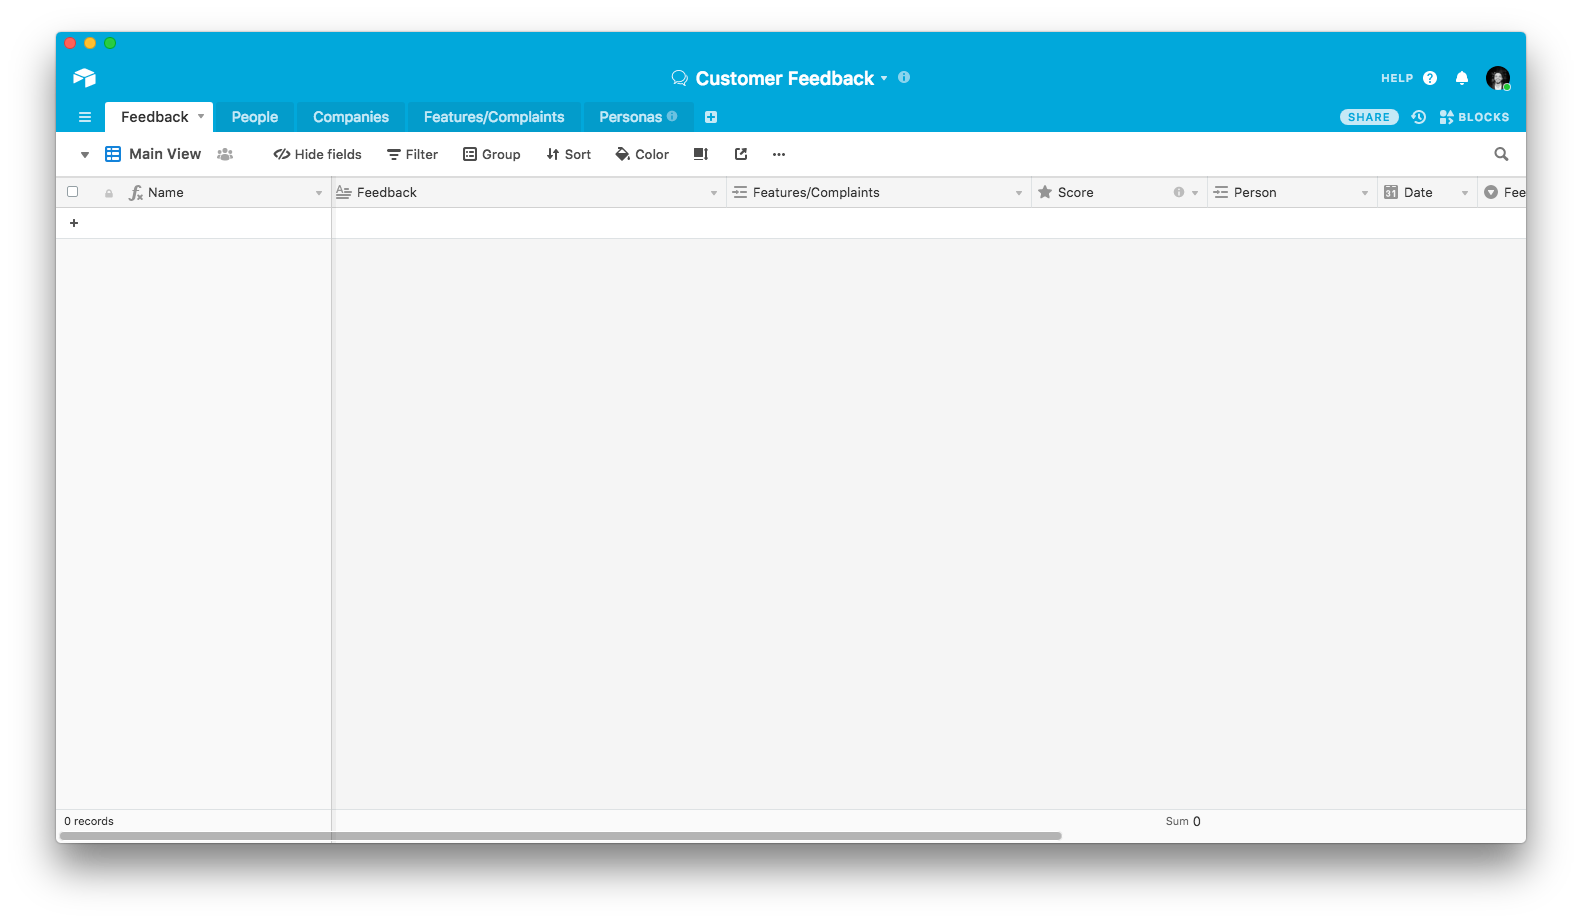Click the Score field info icon
The image size is (1582, 923).
click(1179, 192)
